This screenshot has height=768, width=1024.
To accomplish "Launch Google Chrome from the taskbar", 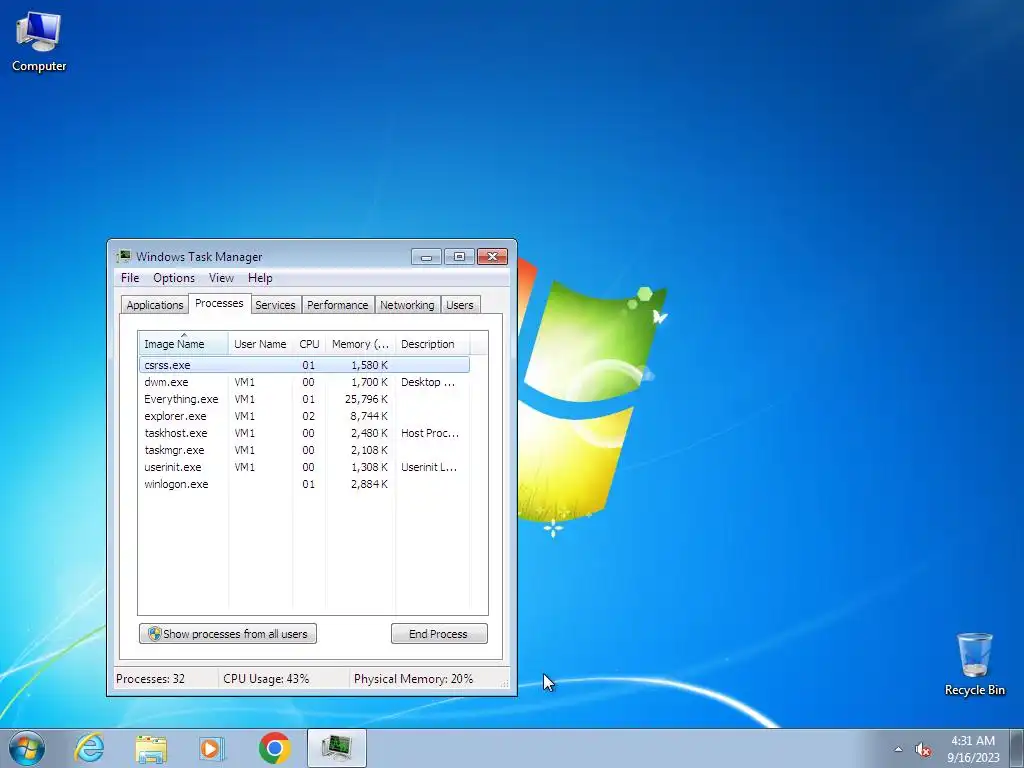I will [274, 748].
